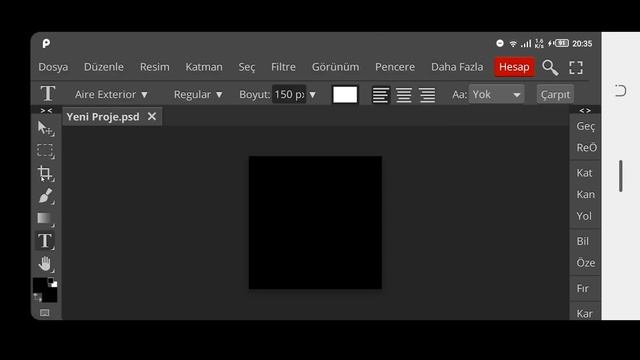Toggle fullscreen mode icon

click(x=576, y=67)
